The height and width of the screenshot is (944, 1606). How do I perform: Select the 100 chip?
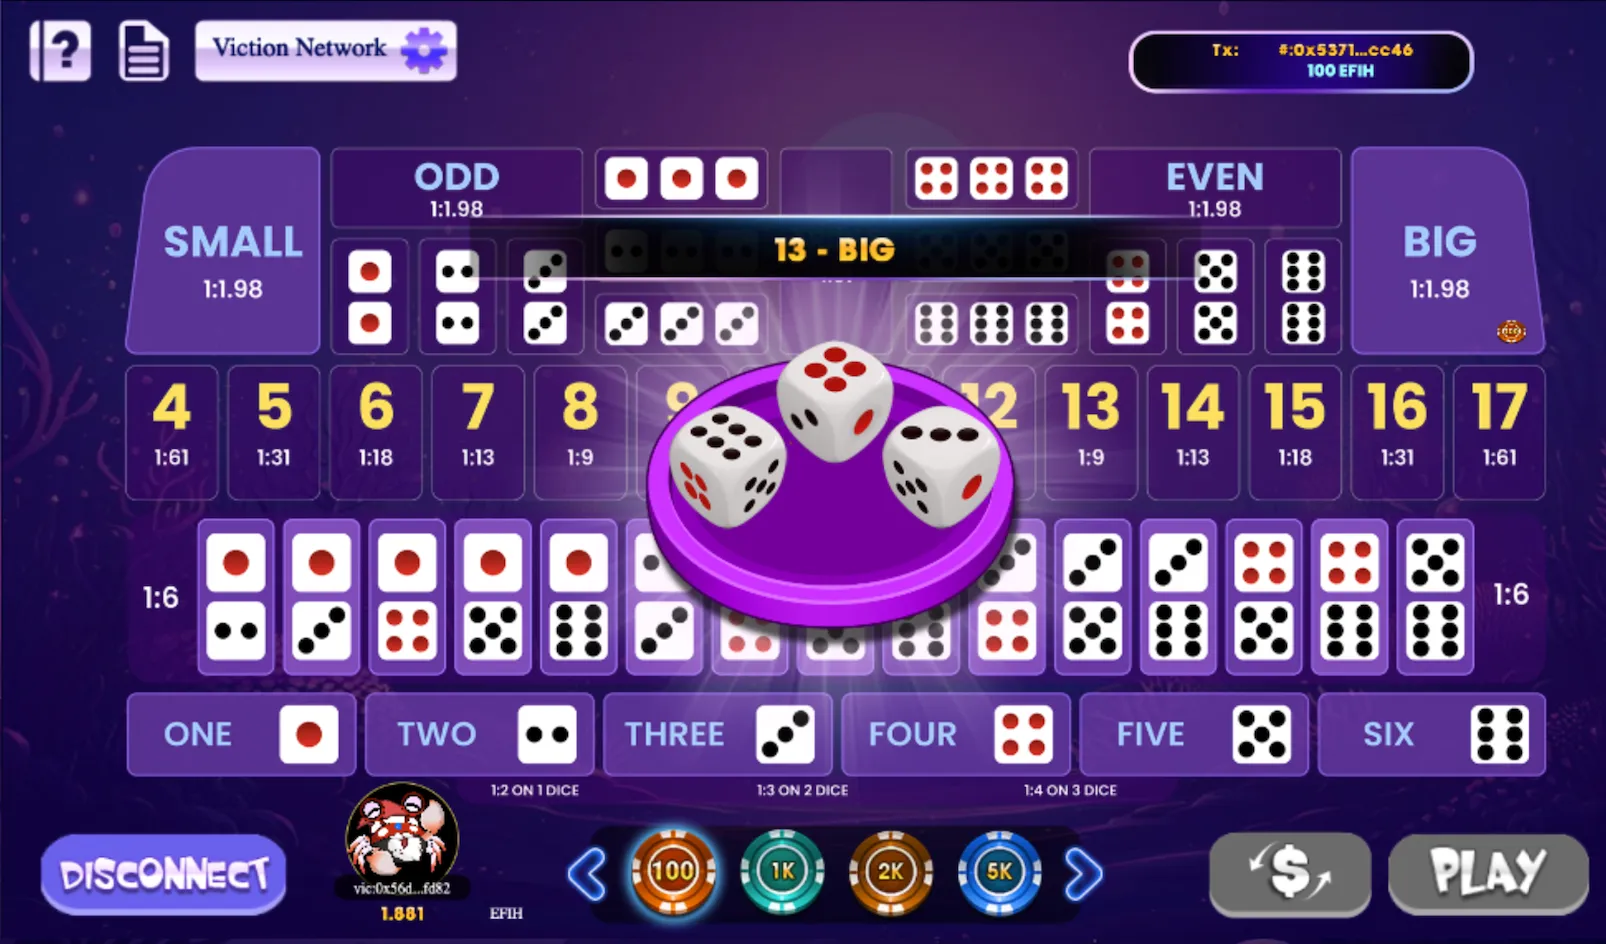(x=673, y=872)
